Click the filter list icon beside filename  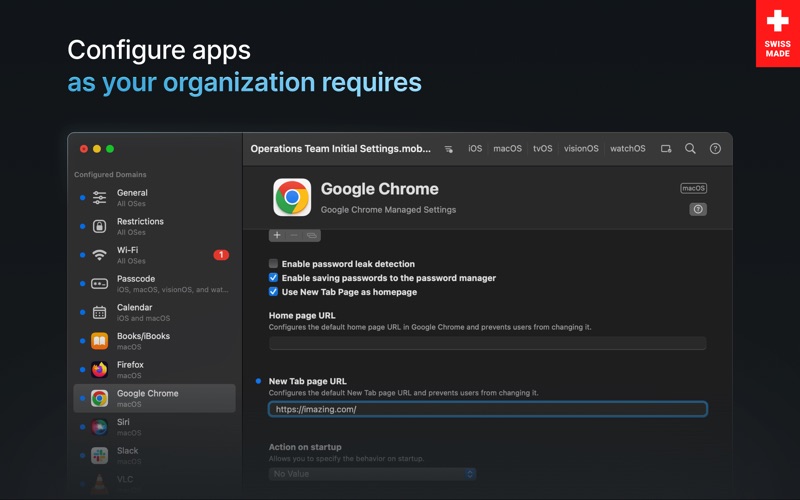pyautogui.click(x=448, y=149)
